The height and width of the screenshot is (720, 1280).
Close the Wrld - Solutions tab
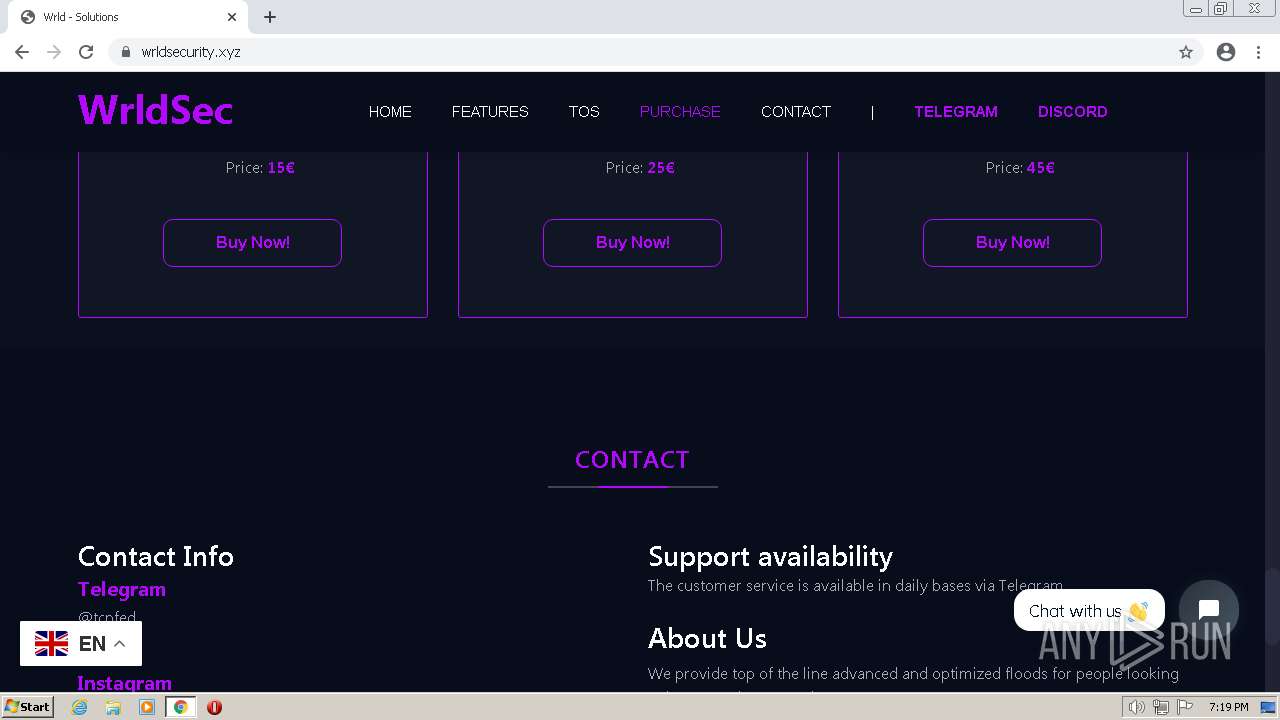point(232,17)
